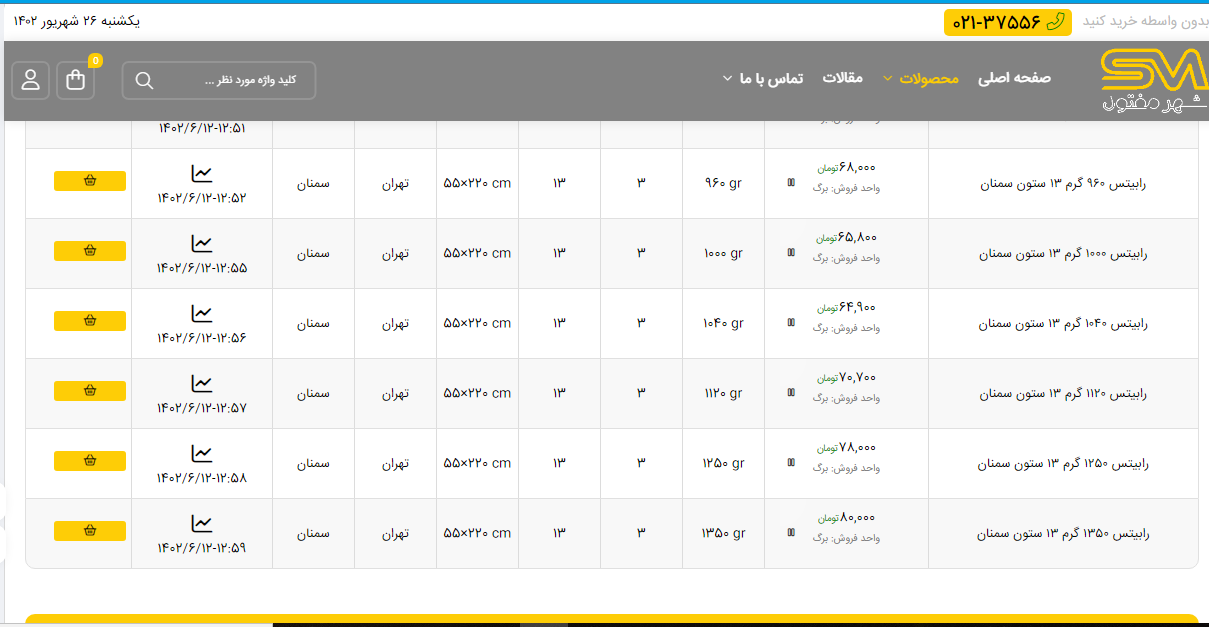This screenshot has width=1209, height=627.
Task: Go to صفحه اصلی menu item
Action: coord(1014,78)
